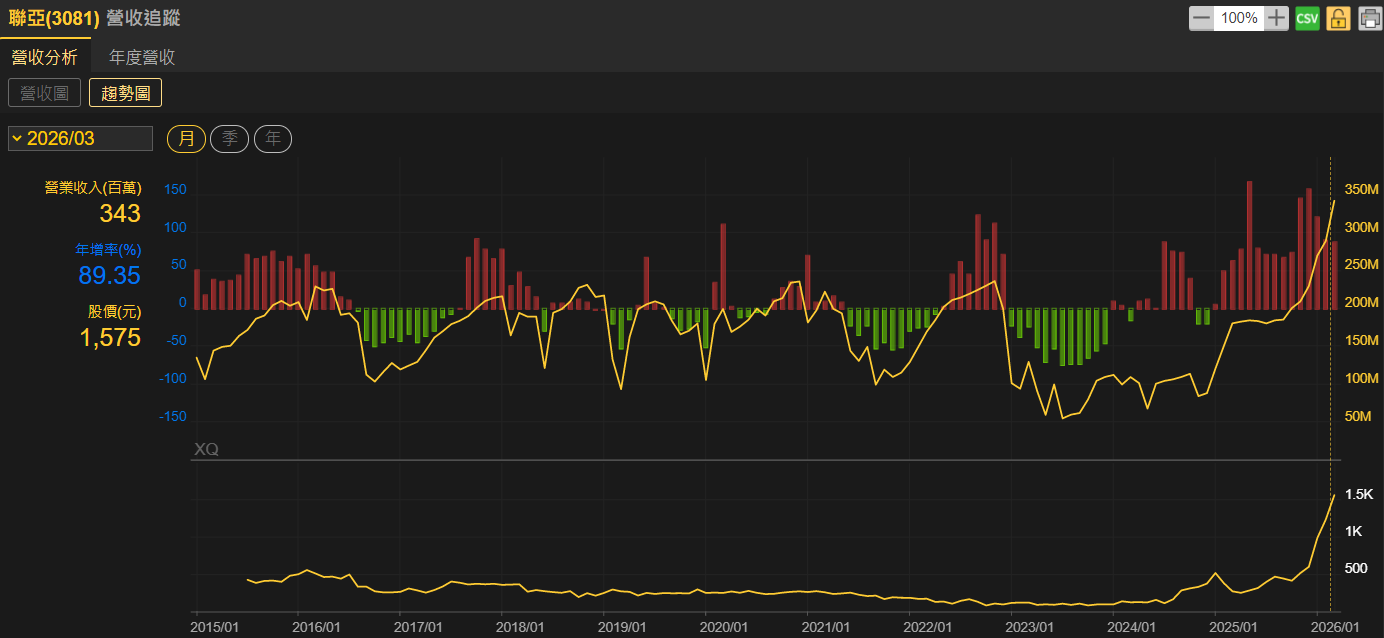
Task: Select the 趨勢圖 view button
Action: [x=125, y=93]
